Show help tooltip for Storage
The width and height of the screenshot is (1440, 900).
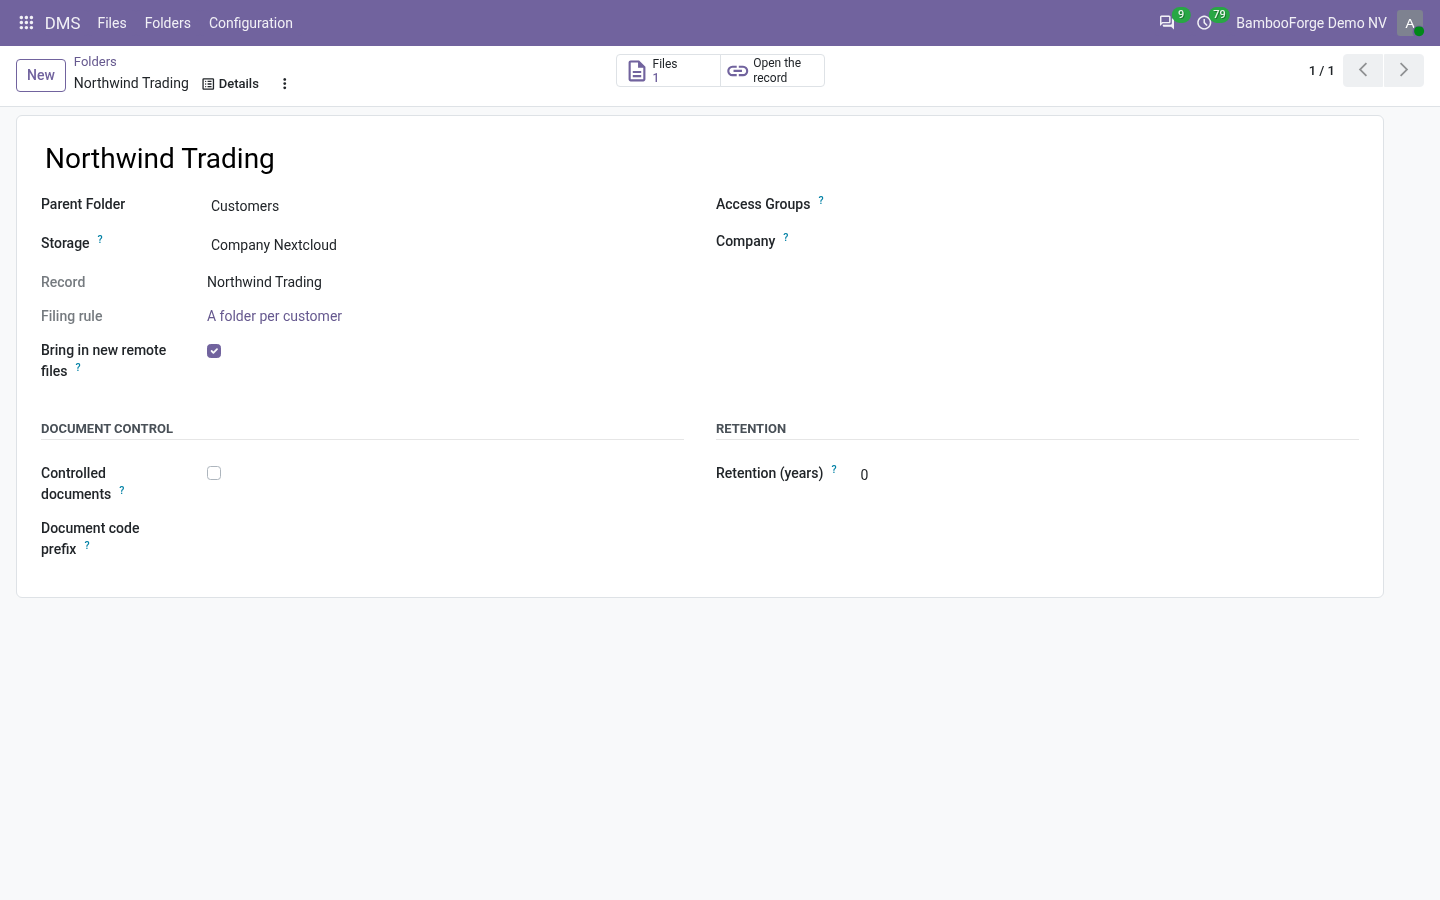click(x=100, y=239)
